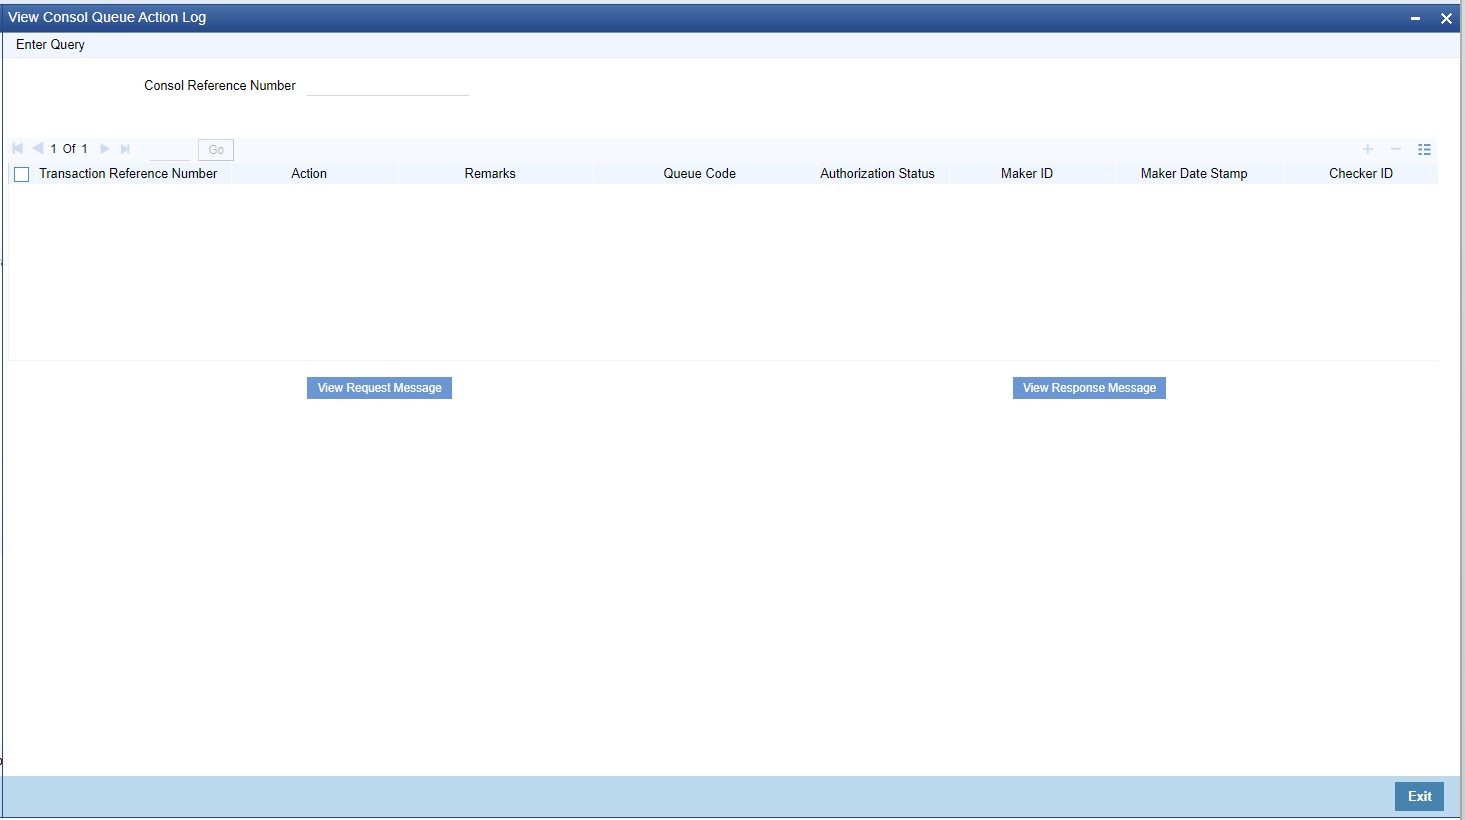The image size is (1465, 820).
Task: Click the Queue Code column header
Action: [x=700, y=174]
